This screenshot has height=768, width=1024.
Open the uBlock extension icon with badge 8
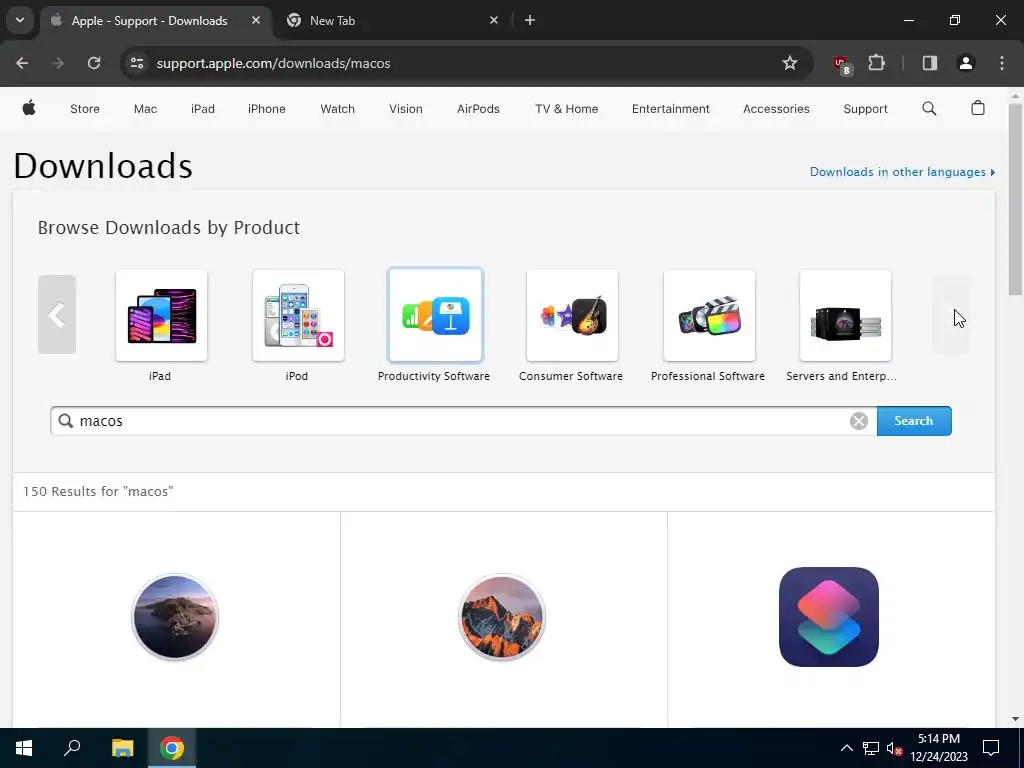point(842,64)
